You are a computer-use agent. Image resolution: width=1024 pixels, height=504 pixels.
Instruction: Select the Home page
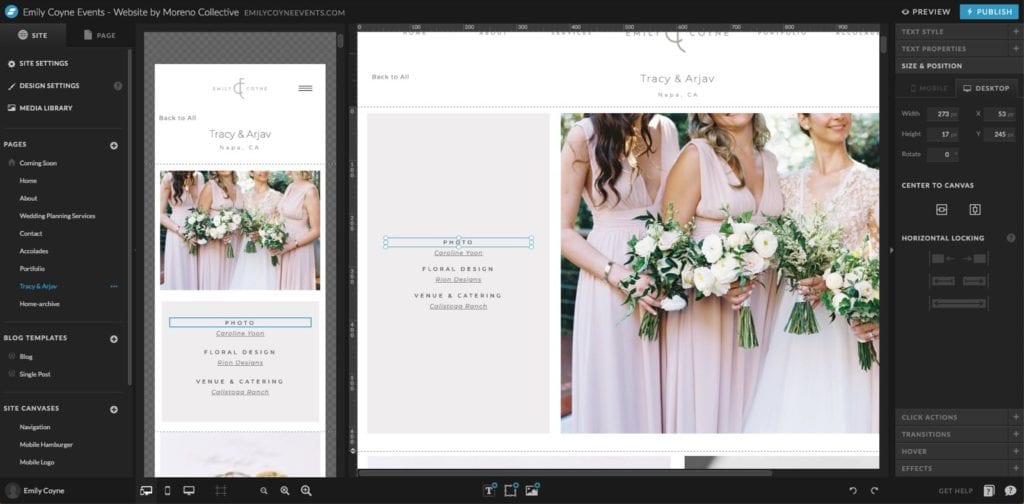coord(28,181)
